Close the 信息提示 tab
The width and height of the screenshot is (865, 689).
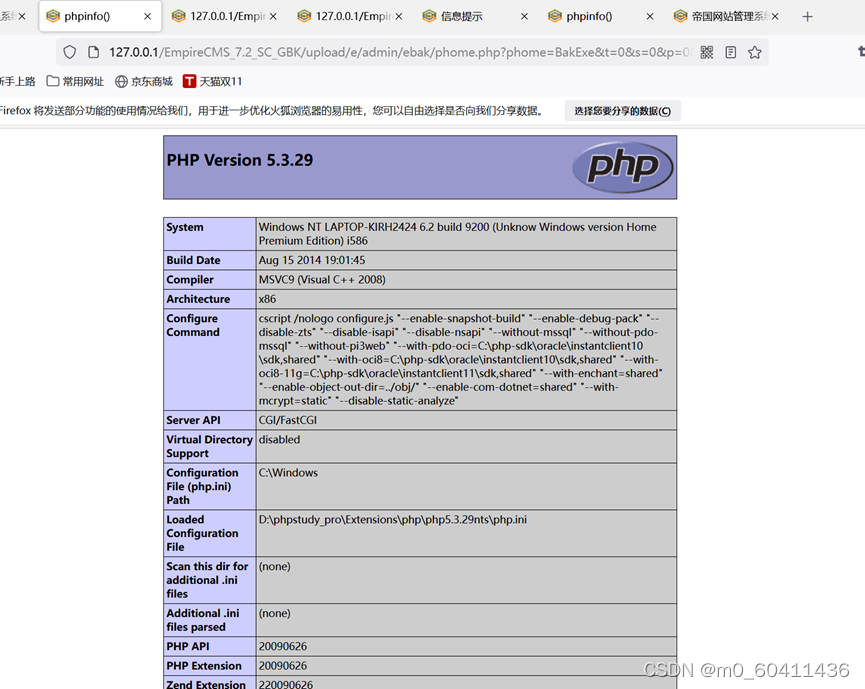[524, 17]
